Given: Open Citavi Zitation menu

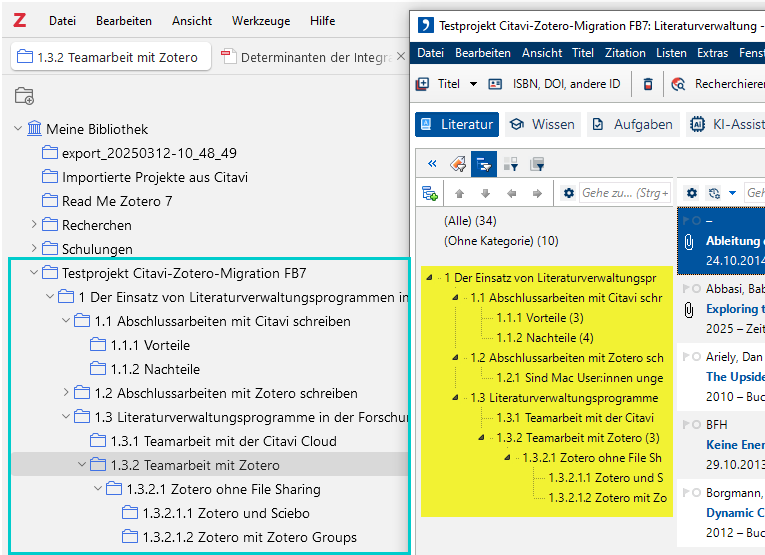Looking at the screenshot, I should [625, 53].
